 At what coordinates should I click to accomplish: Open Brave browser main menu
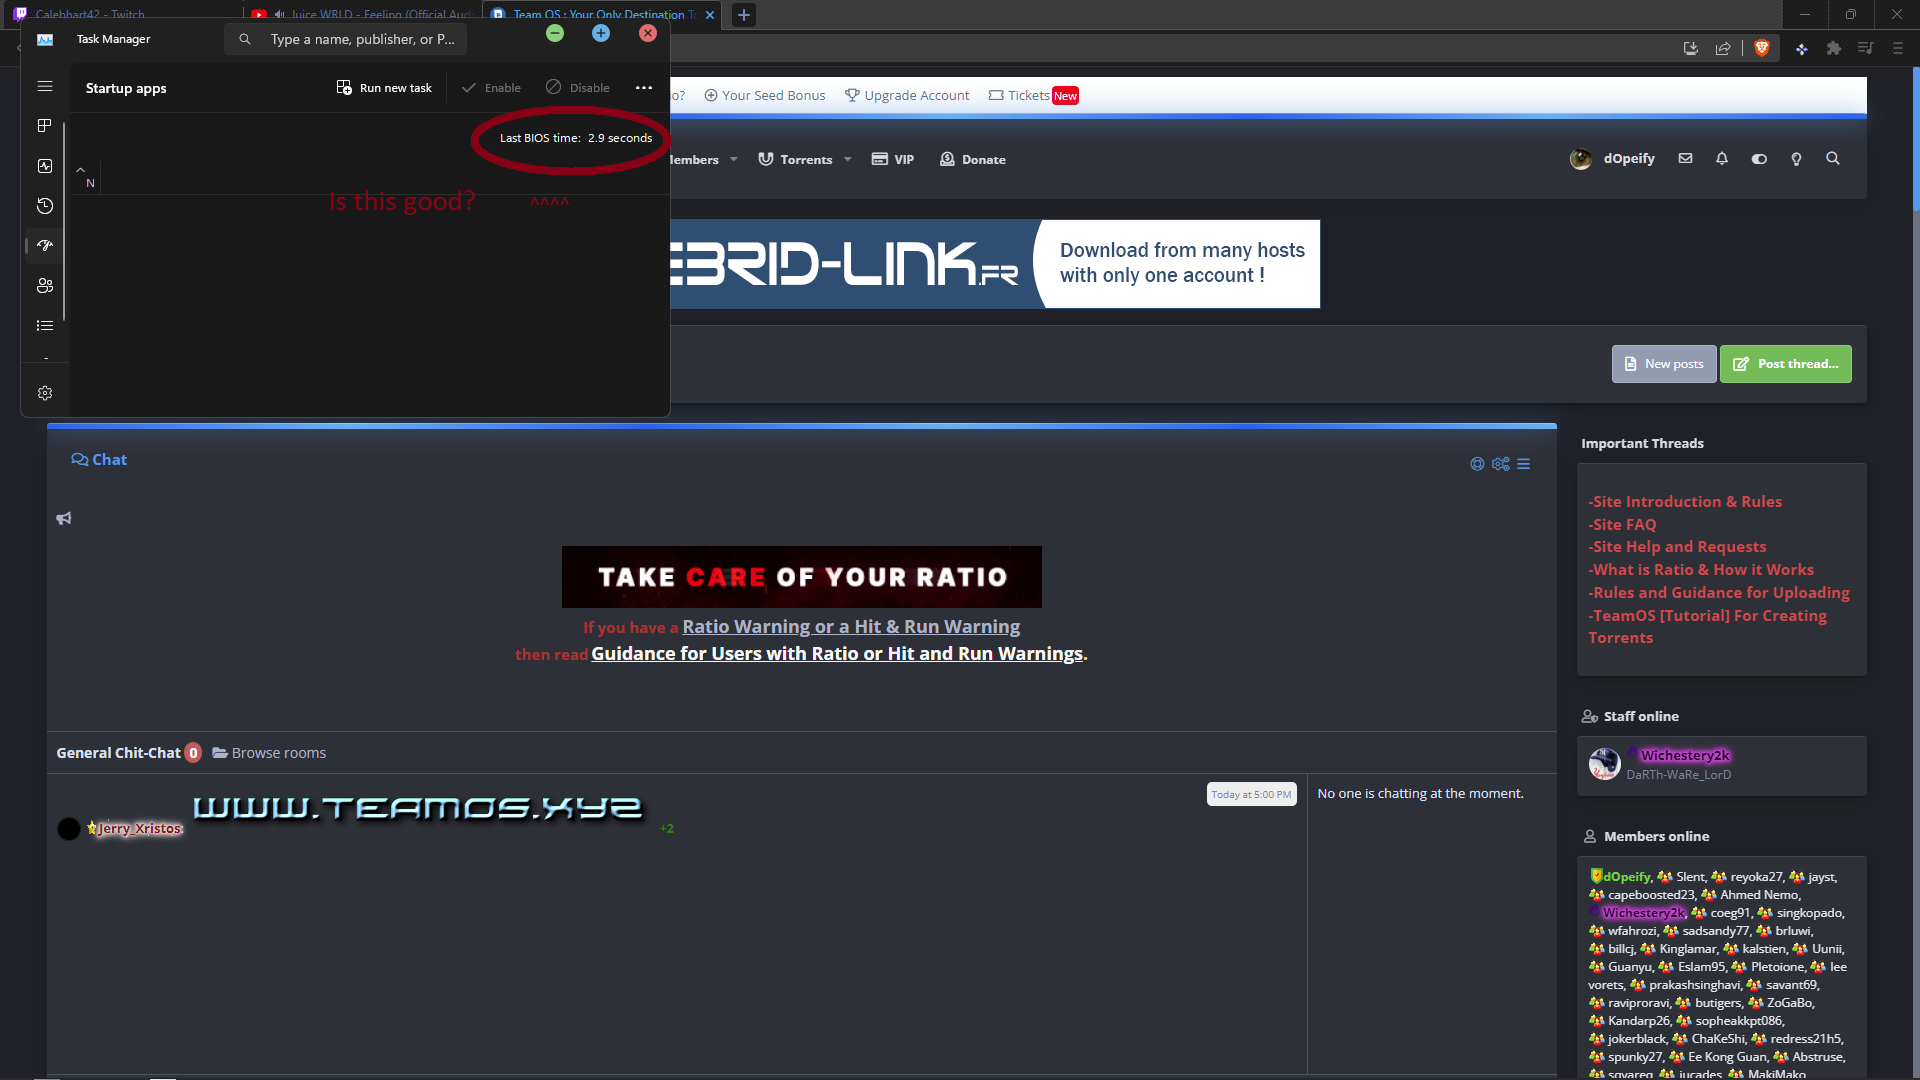coord(1898,48)
